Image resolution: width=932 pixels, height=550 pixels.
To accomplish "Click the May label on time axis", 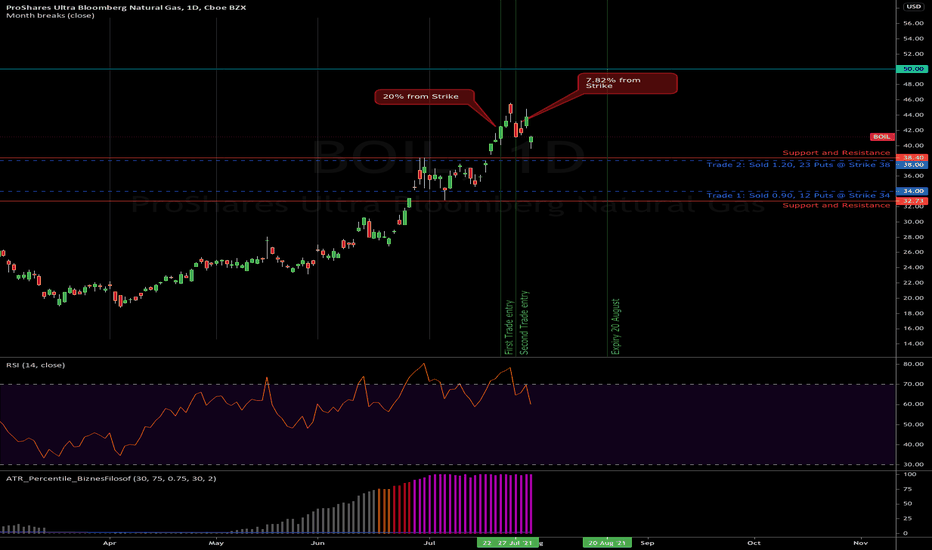I will click(x=216, y=543).
